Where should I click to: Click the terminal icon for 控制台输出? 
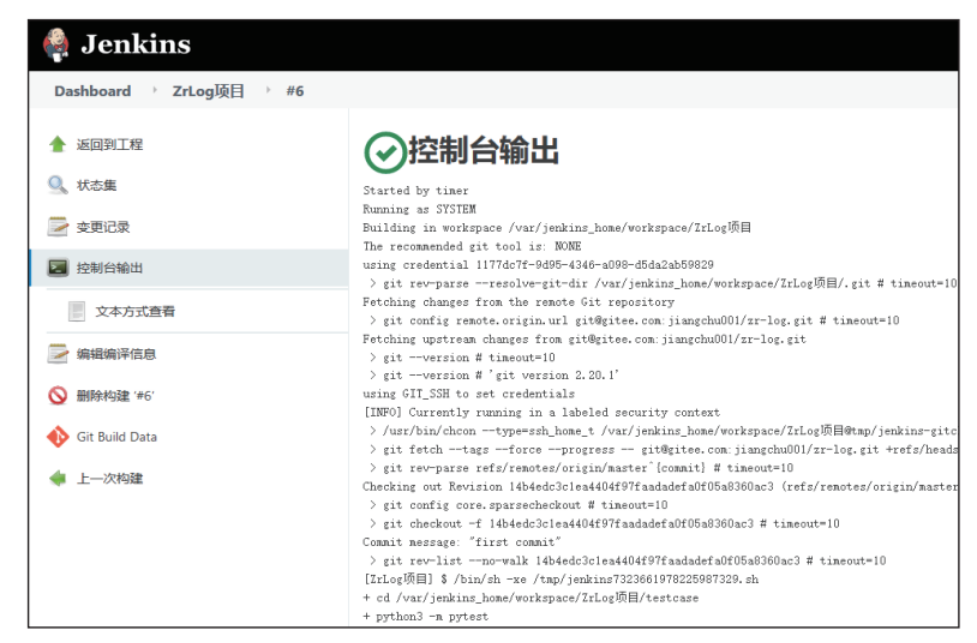pyautogui.click(x=58, y=268)
